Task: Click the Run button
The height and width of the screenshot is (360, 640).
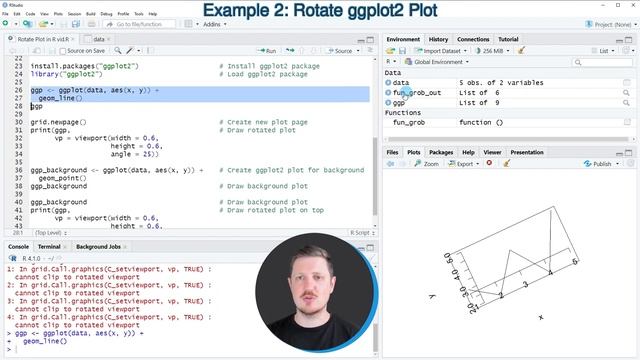Action: pos(267,51)
